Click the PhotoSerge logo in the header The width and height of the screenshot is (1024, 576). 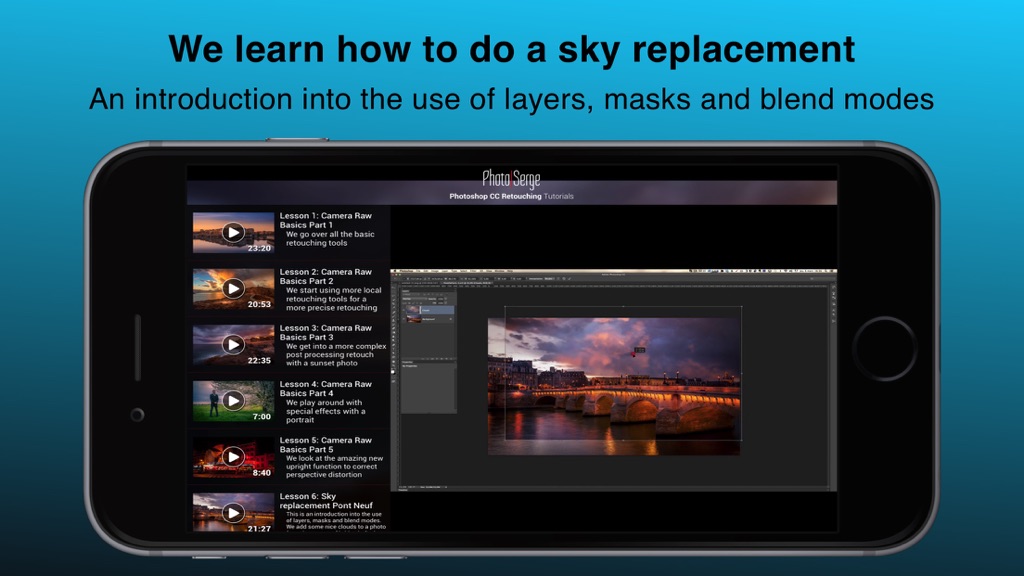click(511, 178)
